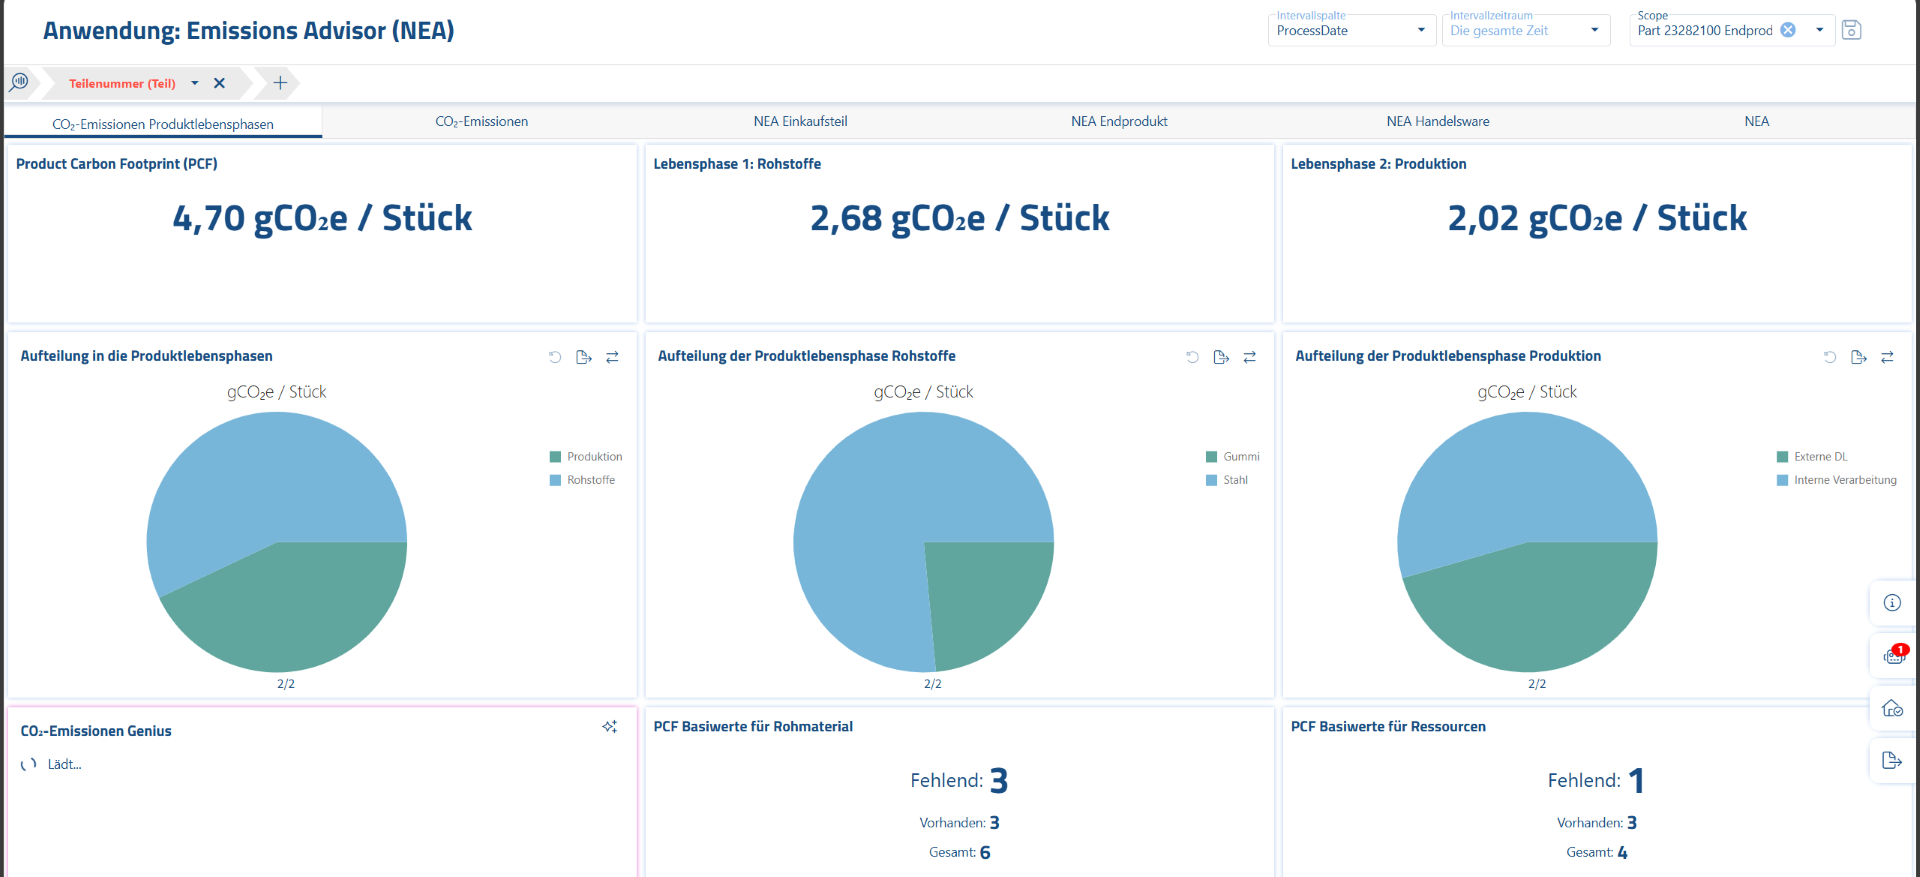The height and width of the screenshot is (877, 1920).
Task: Click the CO₂-Emissionen Genius sparkle icon
Action: pos(609,727)
